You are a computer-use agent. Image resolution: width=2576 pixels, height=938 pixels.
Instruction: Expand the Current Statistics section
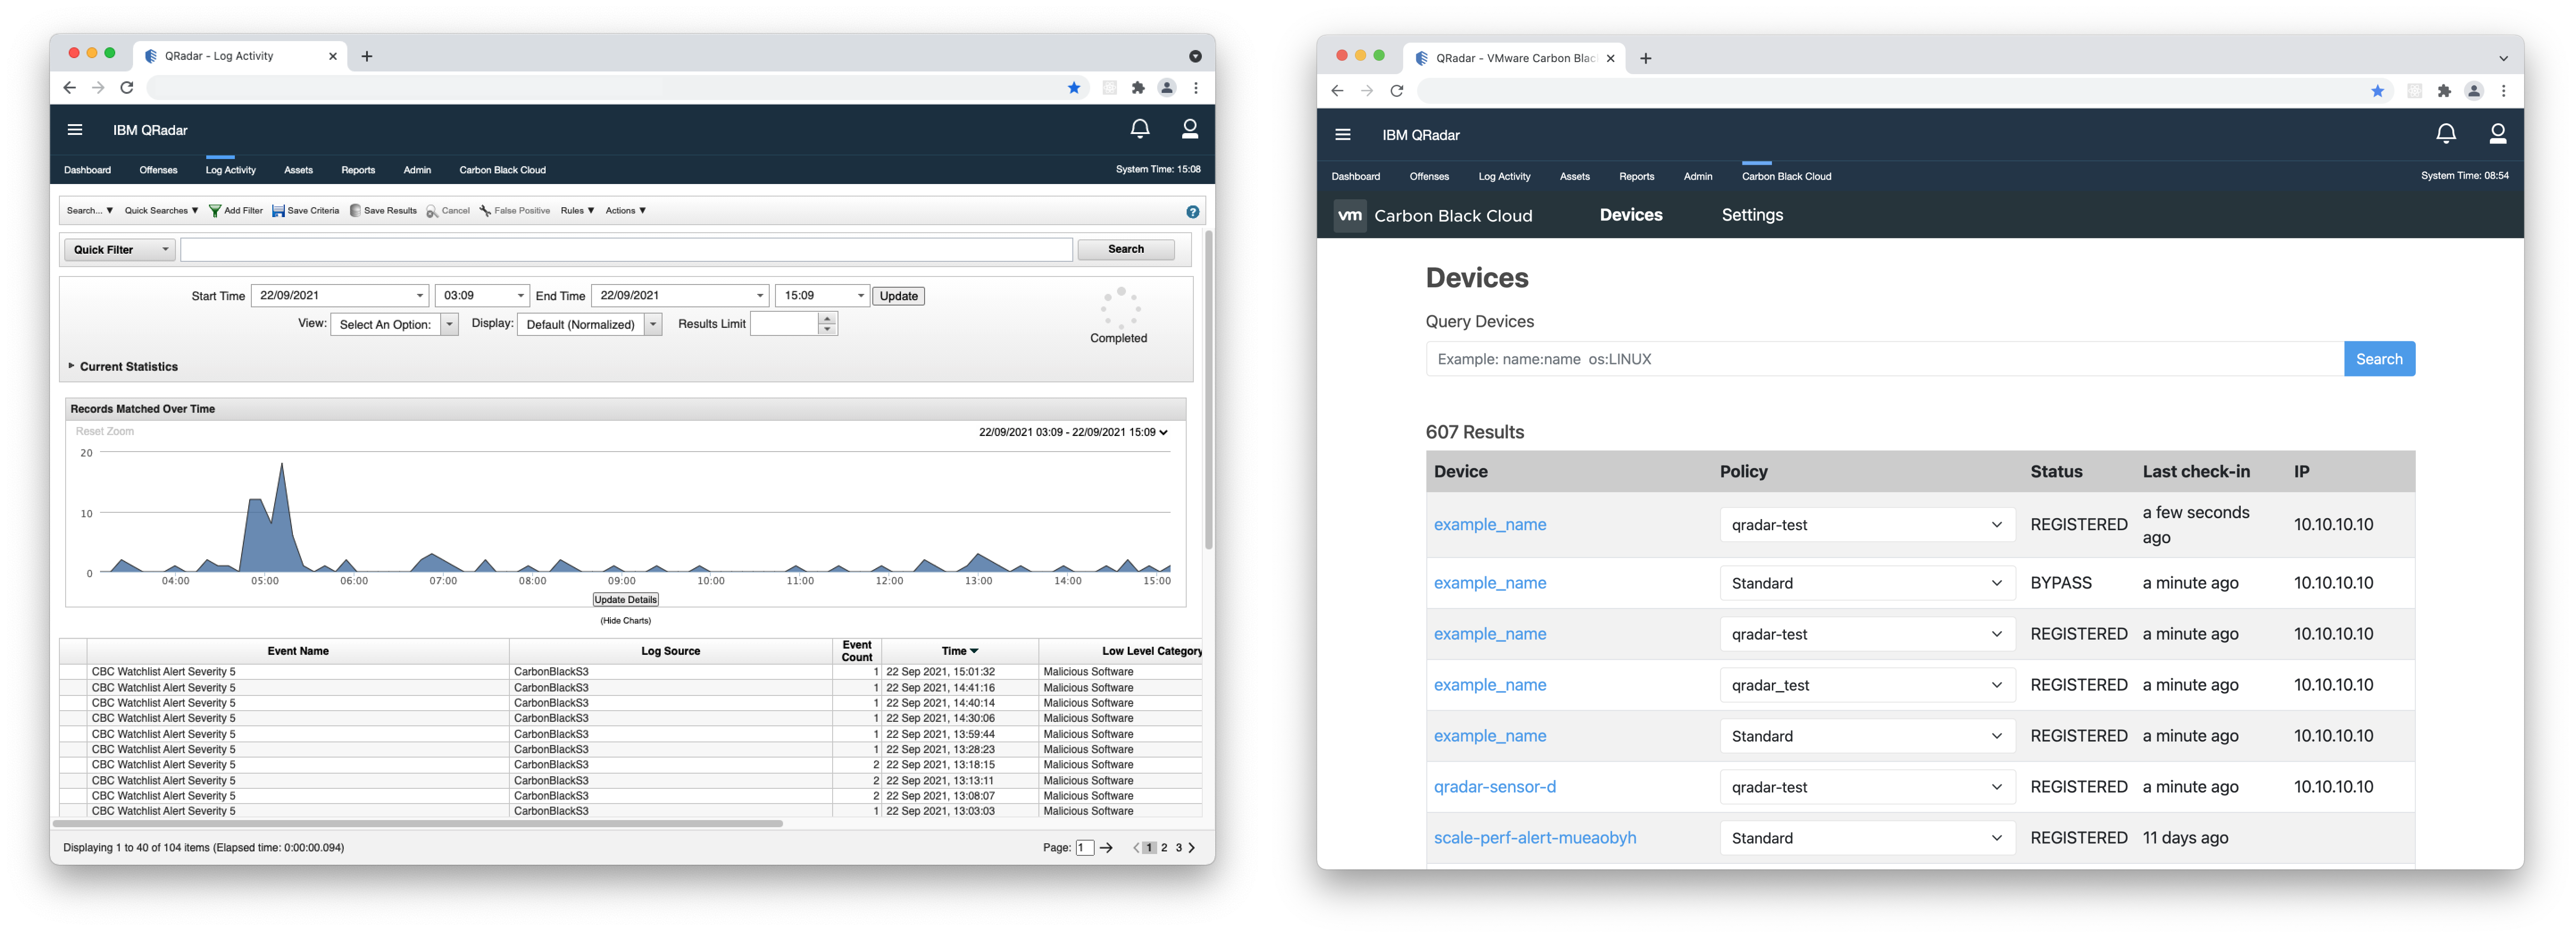71,366
